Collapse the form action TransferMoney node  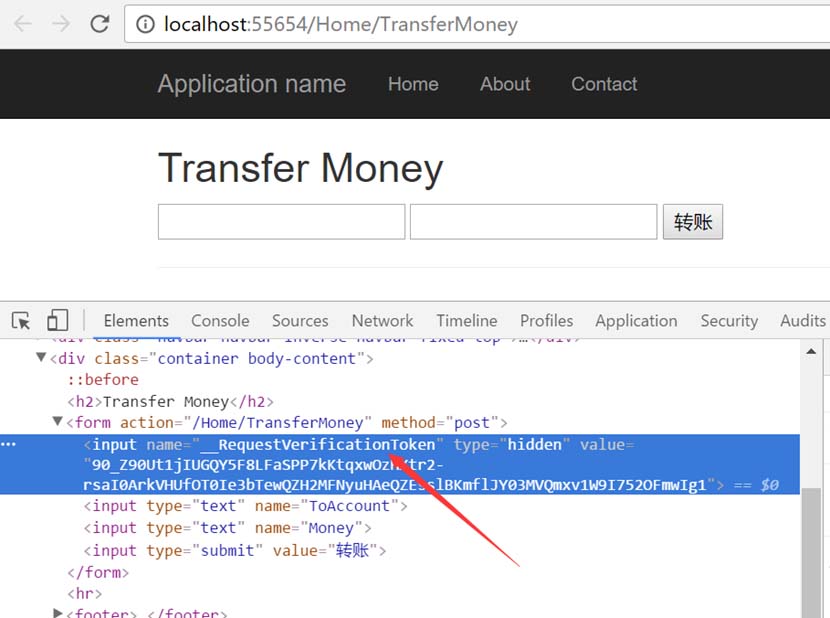click(x=57, y=422)
